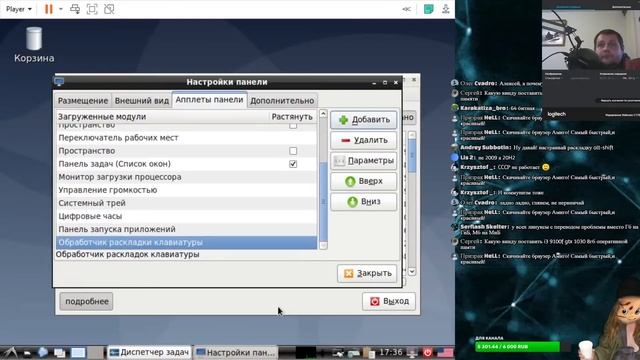This screenshot has height=360, width=640.
Task: Click applet list scrollbar up arrow
Action: pos(323,114)
